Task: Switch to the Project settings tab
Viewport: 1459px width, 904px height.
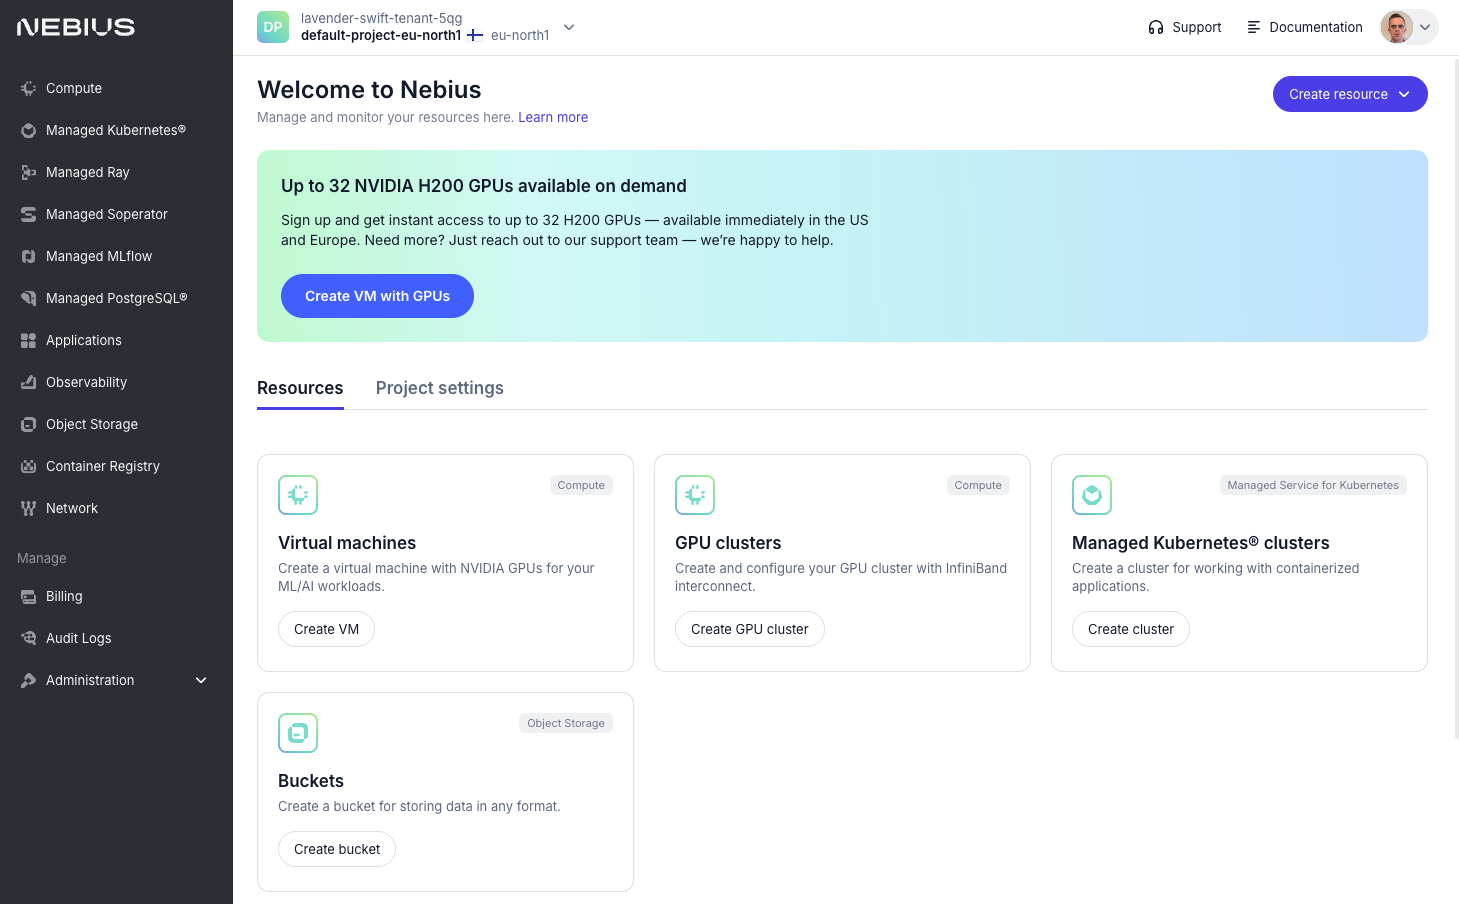Action: point(439,388)
